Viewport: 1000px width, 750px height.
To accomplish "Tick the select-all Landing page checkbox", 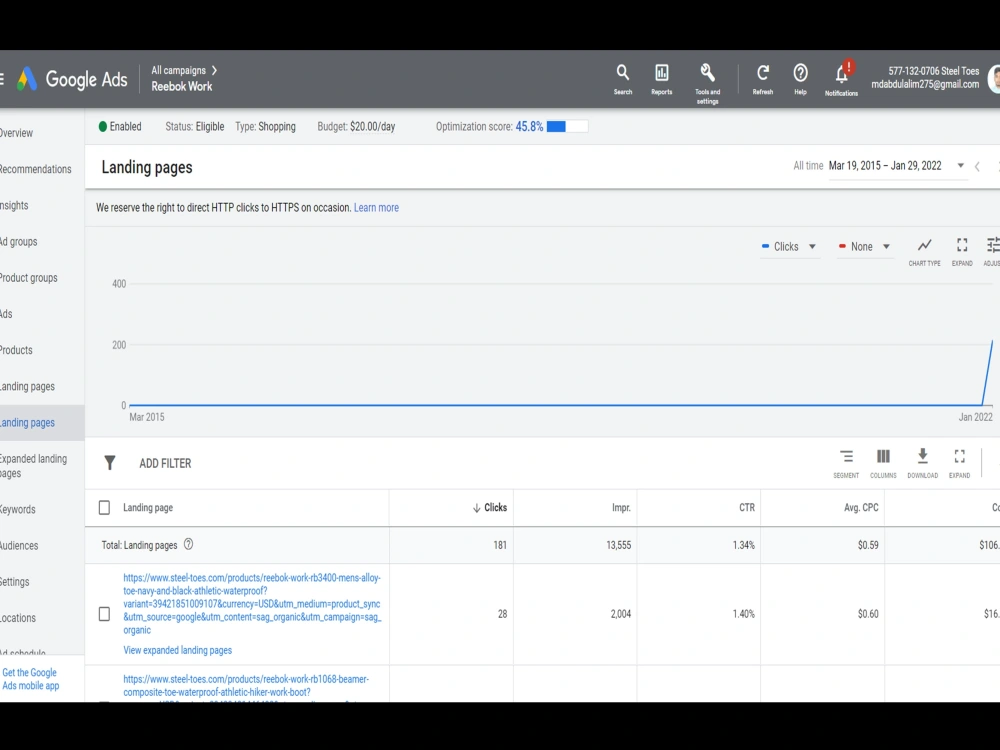I will (x=104, y=508).
